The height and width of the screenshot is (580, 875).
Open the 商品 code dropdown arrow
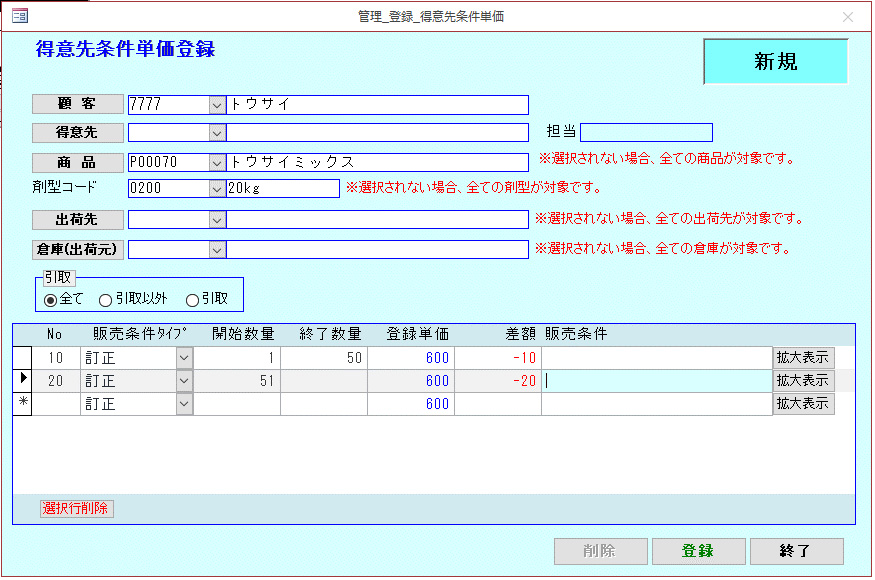(217, 162)
